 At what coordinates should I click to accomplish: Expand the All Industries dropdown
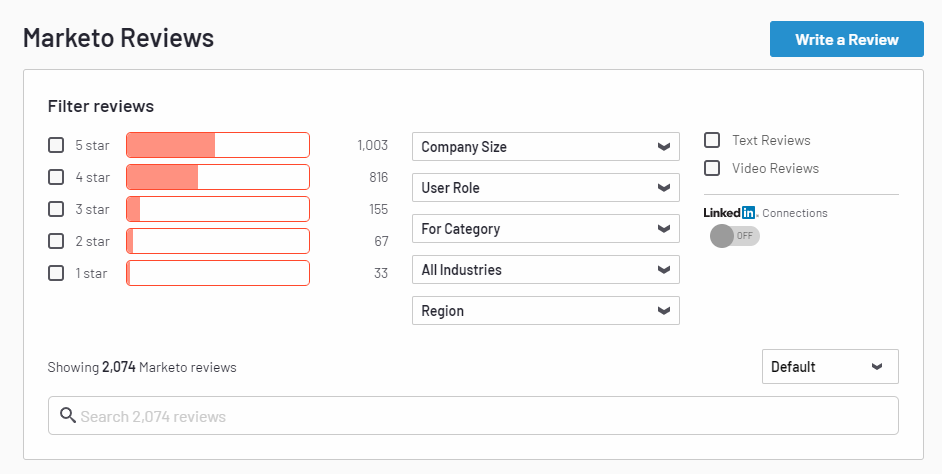tap(545, 270)
